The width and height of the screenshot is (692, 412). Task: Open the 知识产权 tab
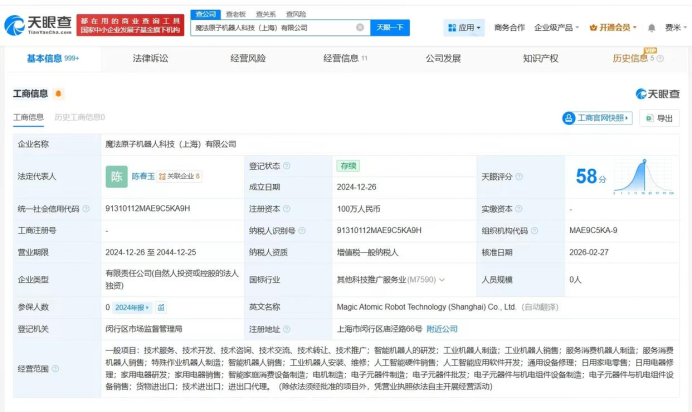coord(541,58)
